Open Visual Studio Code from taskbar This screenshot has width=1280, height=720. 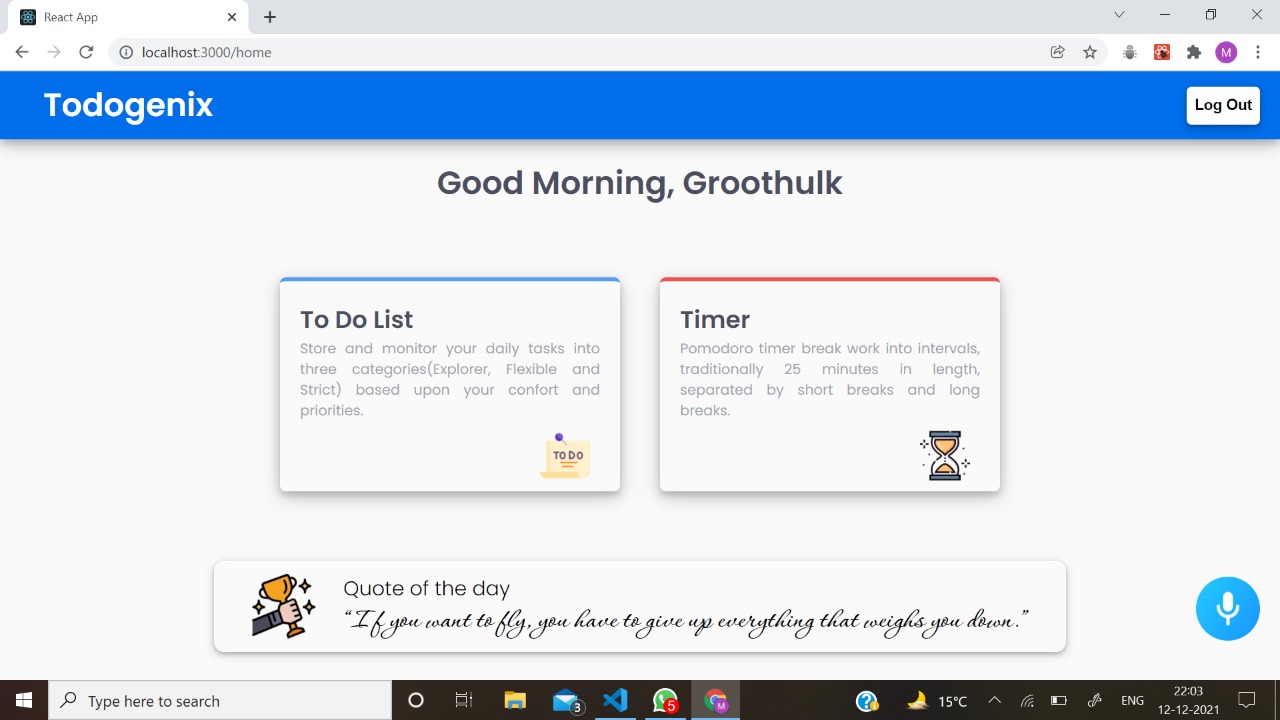(x=615, y=700)
